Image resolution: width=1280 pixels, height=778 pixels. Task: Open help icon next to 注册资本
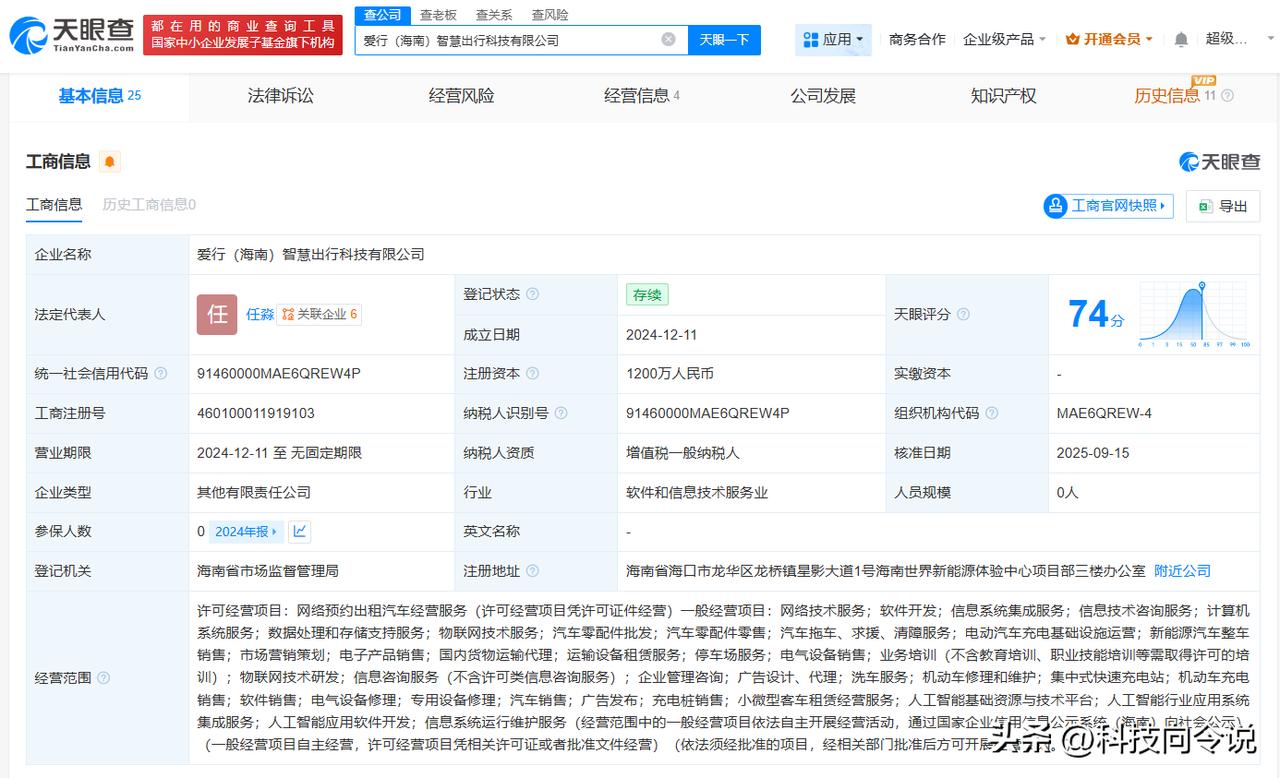click(532, 373)
